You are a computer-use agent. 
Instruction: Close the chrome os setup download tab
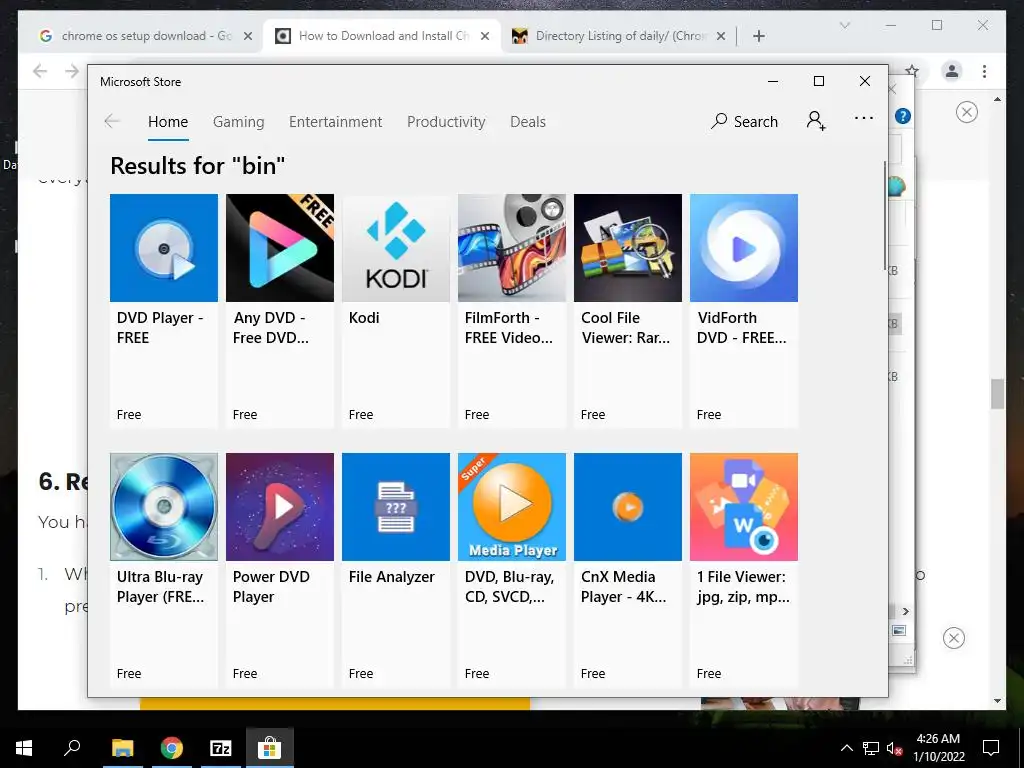point(248,36)
